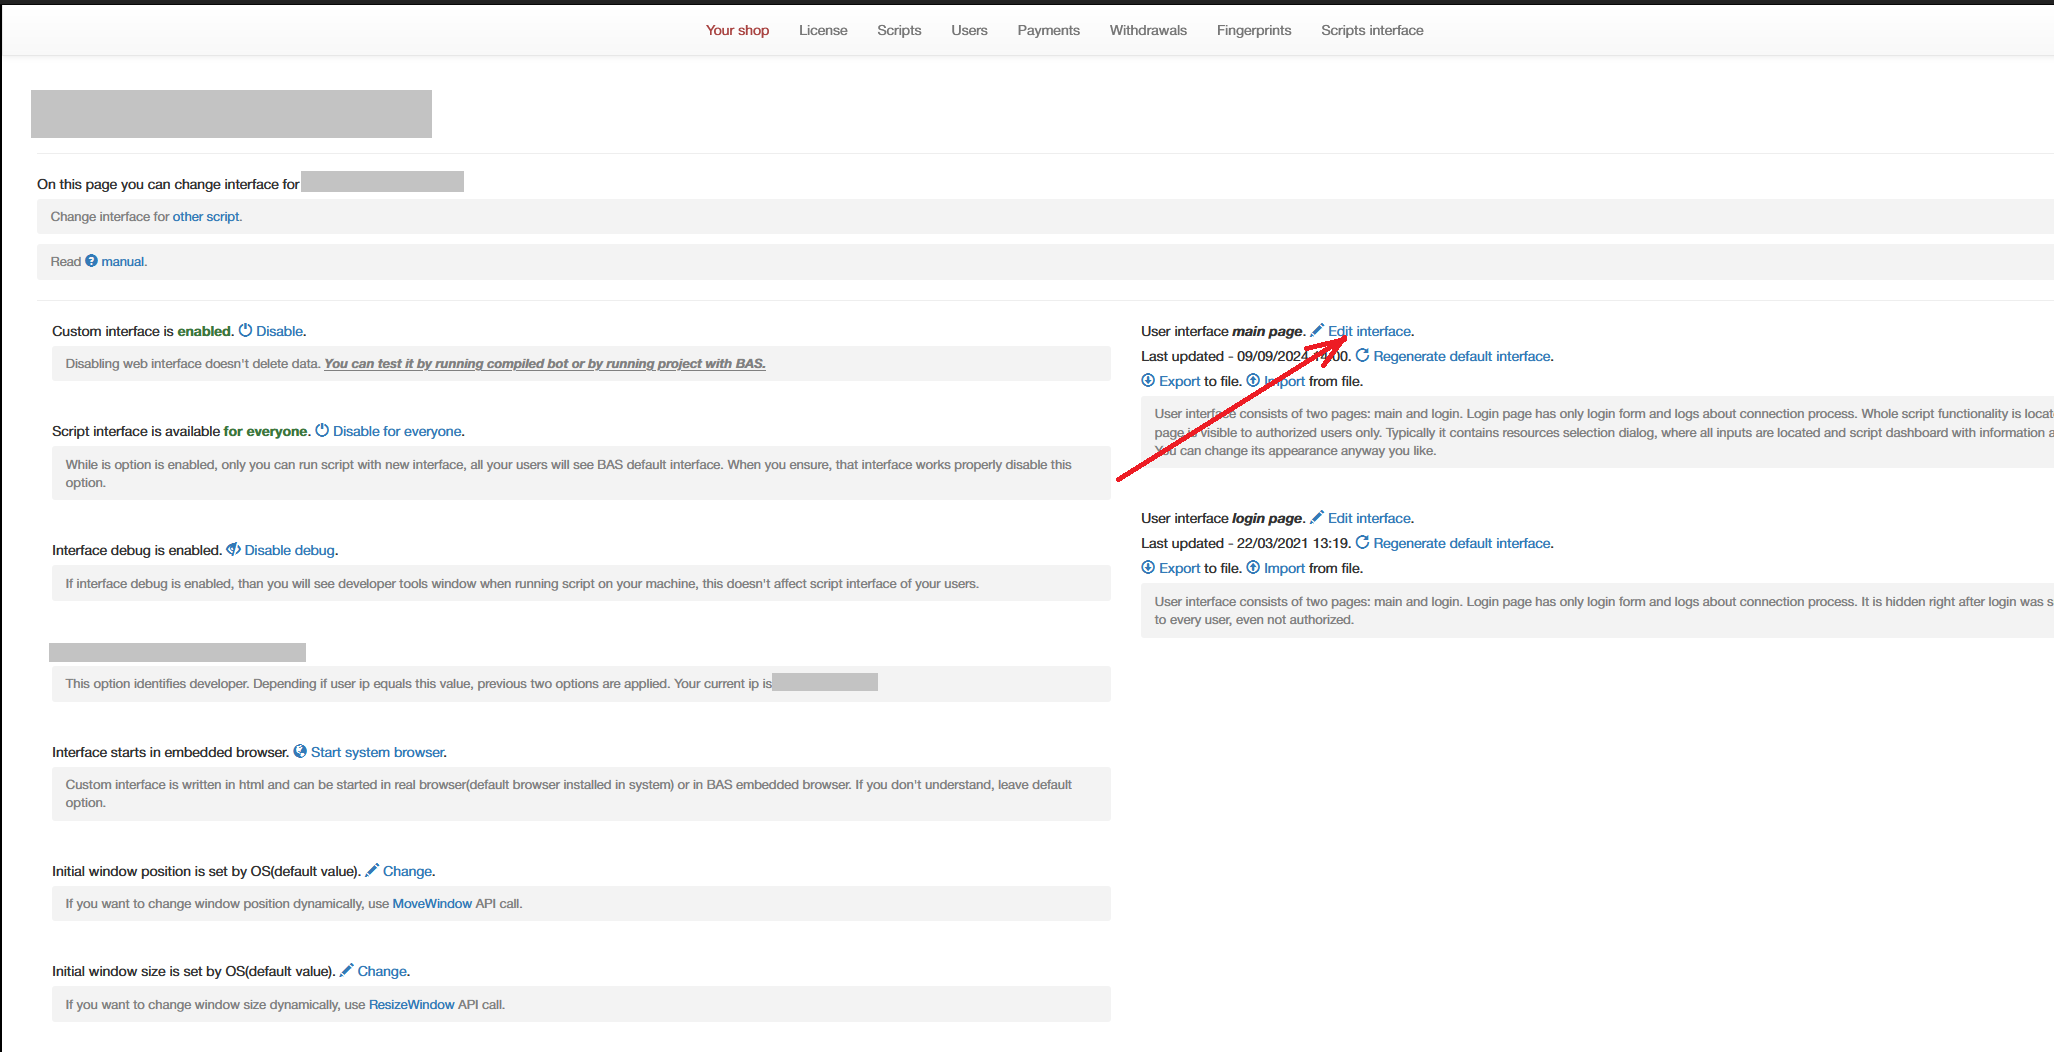The width and height of the screenshot is (2054, 1052).
Task: Disable the custom interface
Action: 279,331
